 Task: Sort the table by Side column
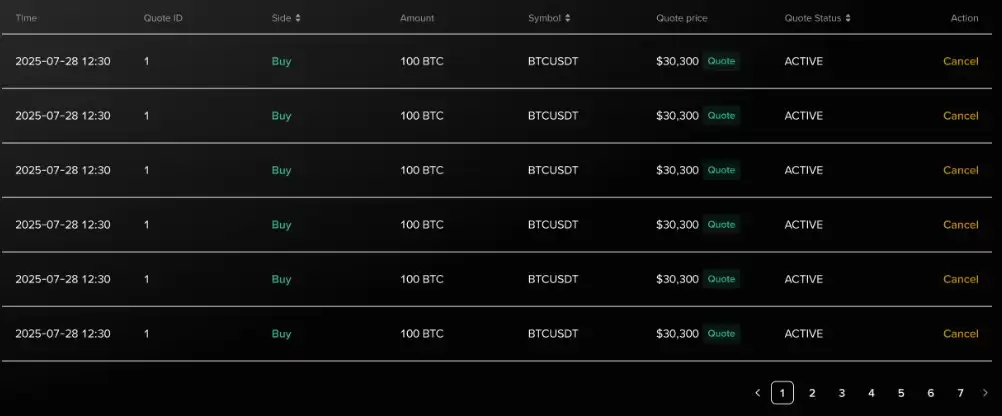(286, 18)
